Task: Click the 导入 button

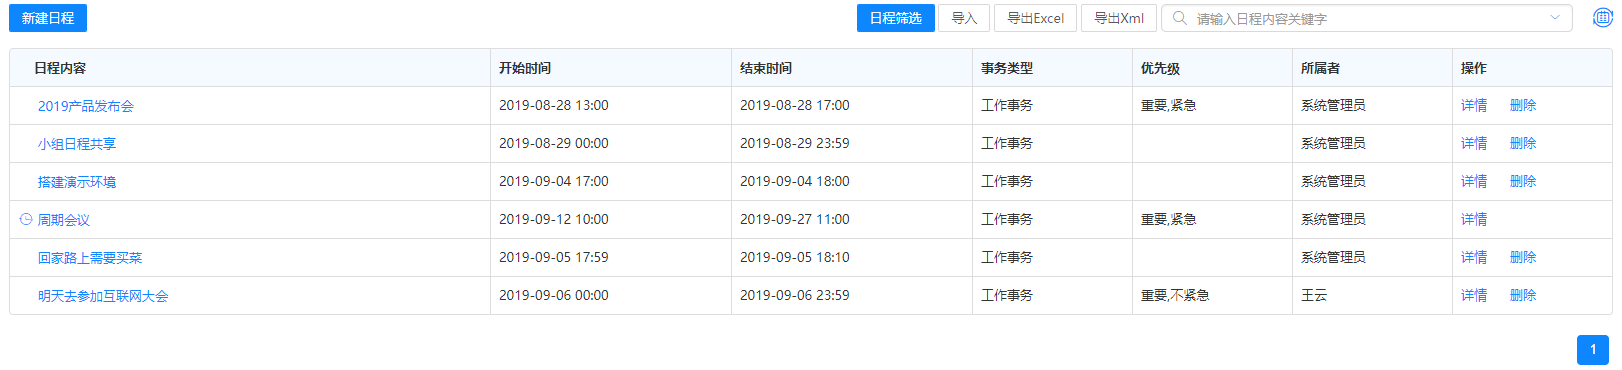Action: [x=964, y=18]
